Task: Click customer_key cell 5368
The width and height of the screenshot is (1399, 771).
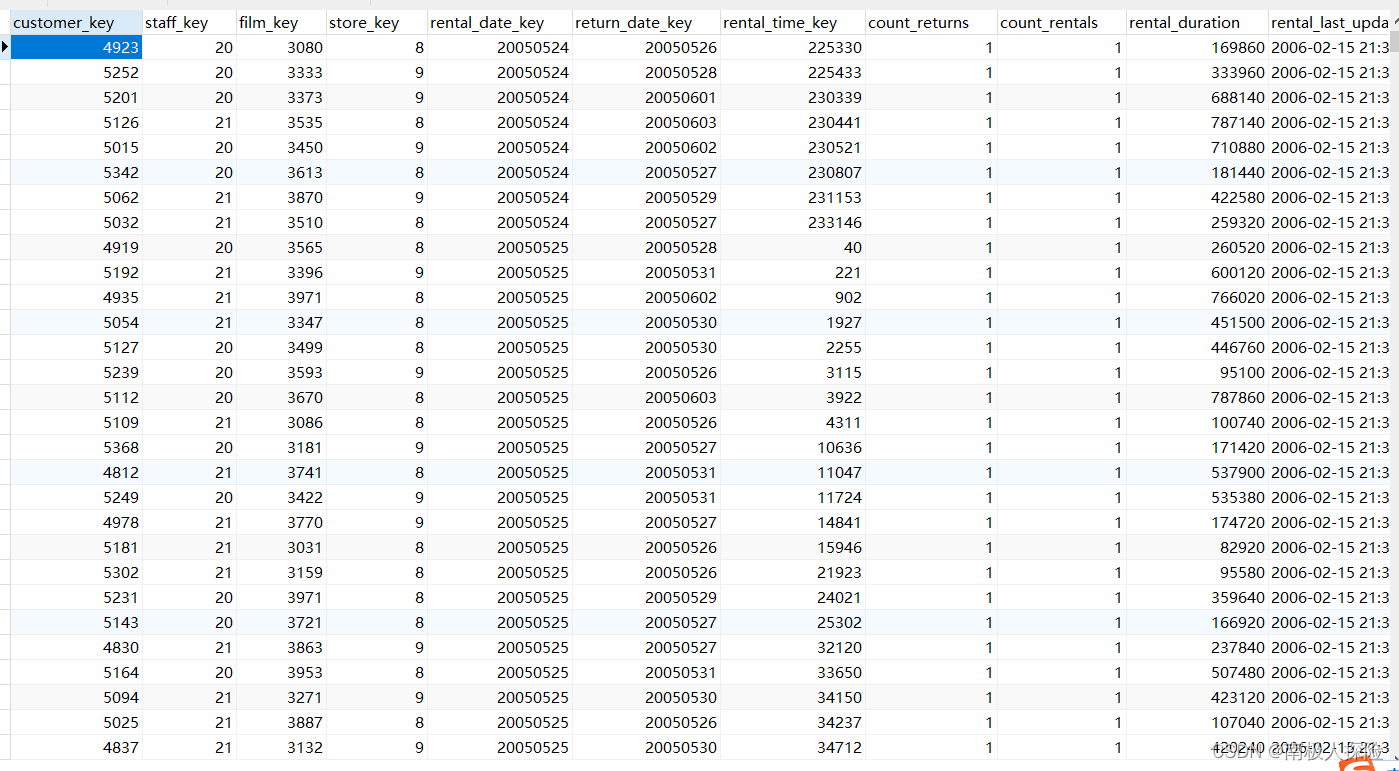Action: pyautogui.click(x=77, y=447)
